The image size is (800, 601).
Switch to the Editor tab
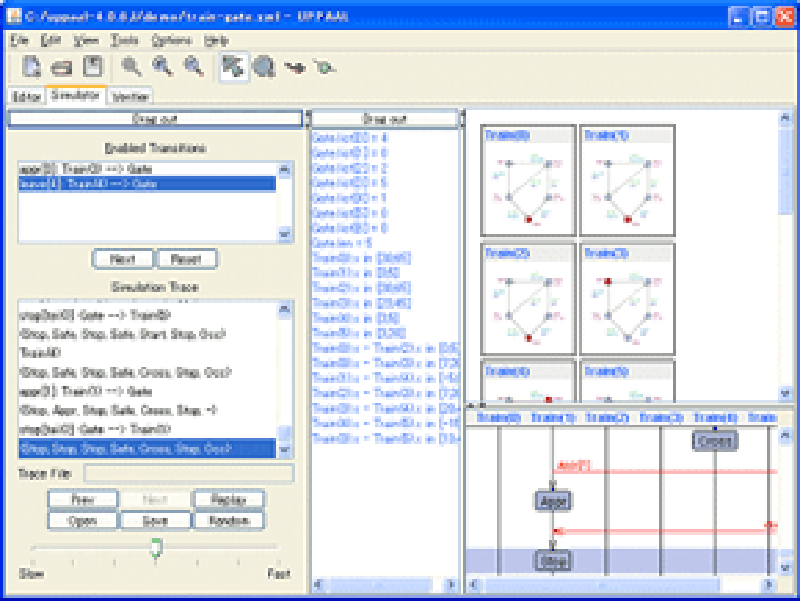point(27,96)
